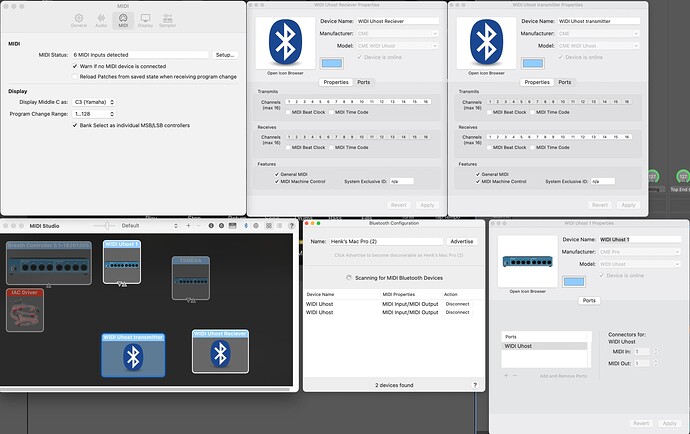Select Properties tab in WIDI Uhost transmitter window
The image size is (690, 434).
tap(537, 82)
